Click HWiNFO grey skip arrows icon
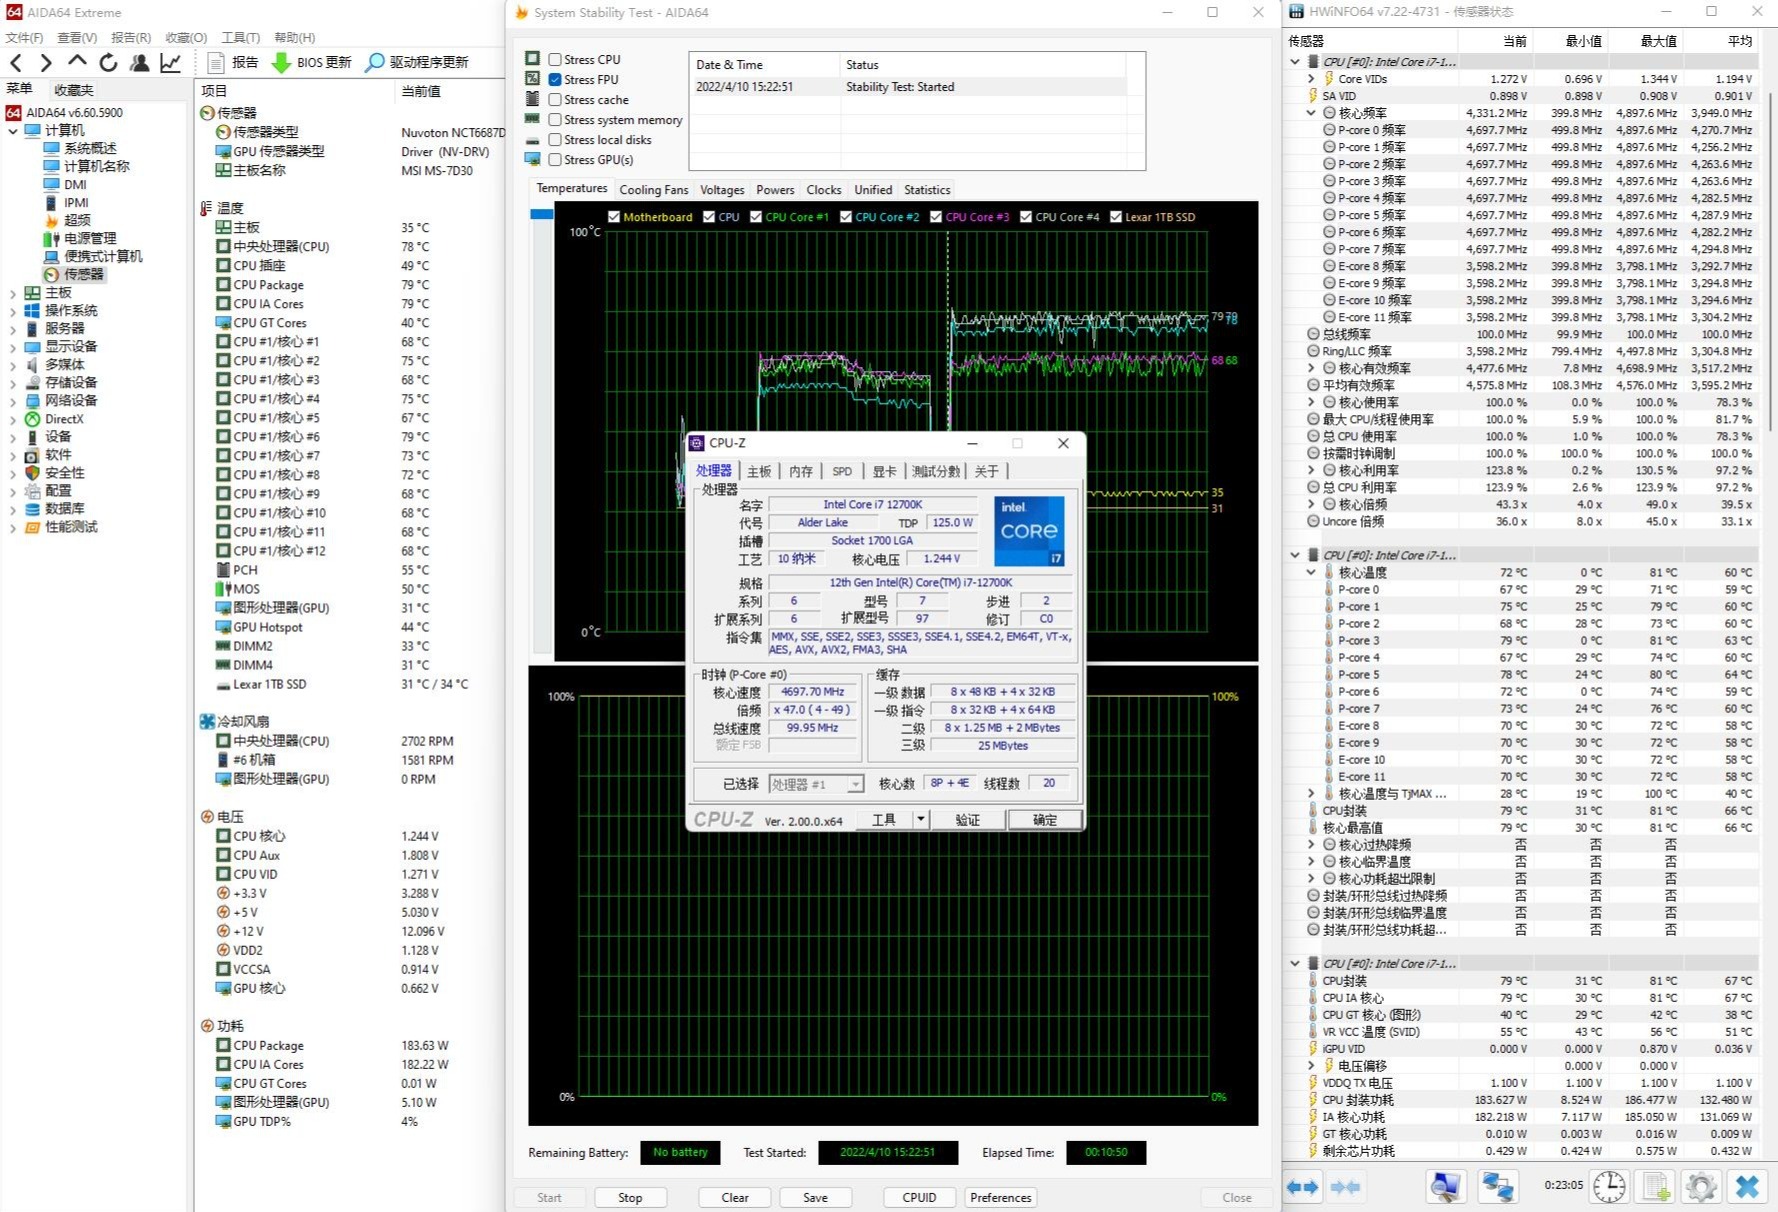This screenshot has height=1212, width=1778. click(1345, 1187)
